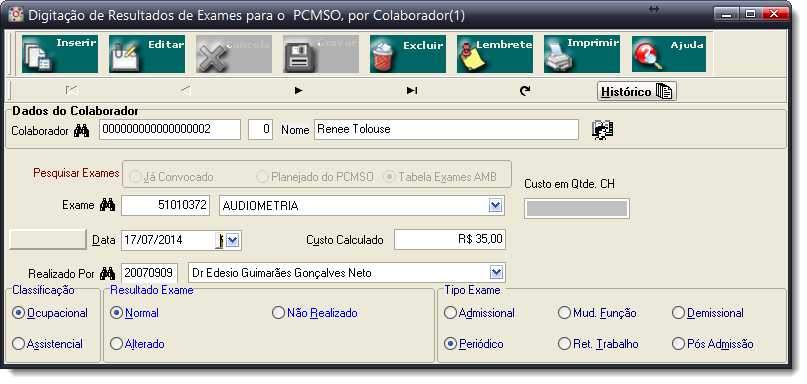
Task: Select Pós Admissão exam type
Action: tap(713, 344)
